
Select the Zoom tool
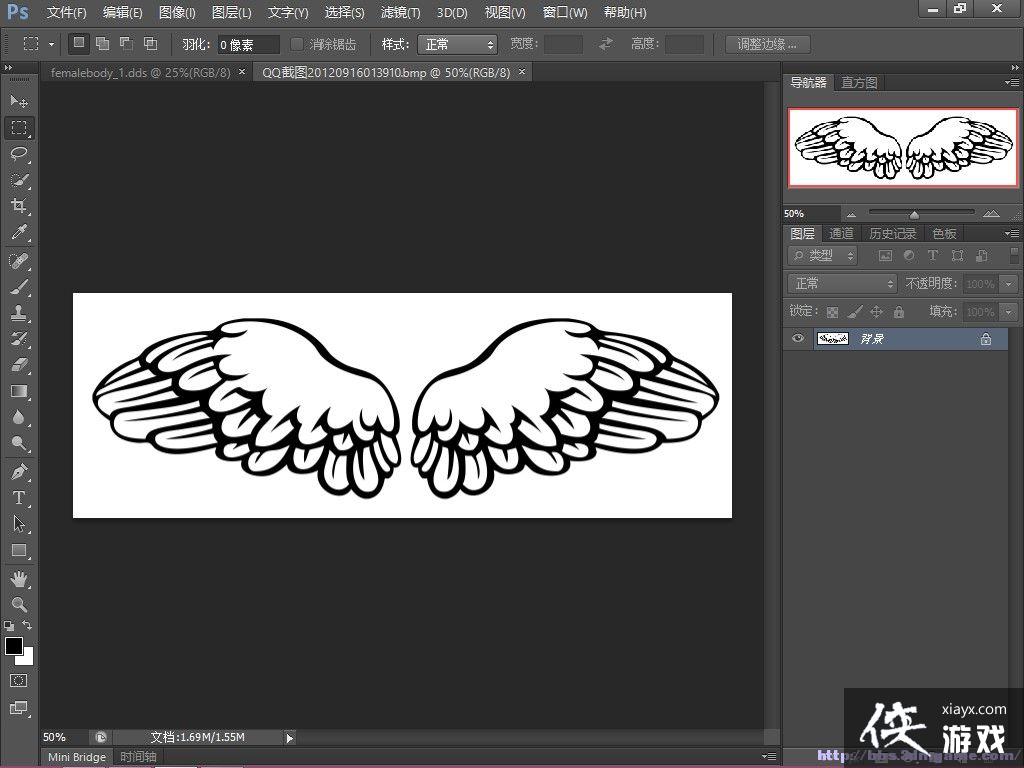pos(19,604)
